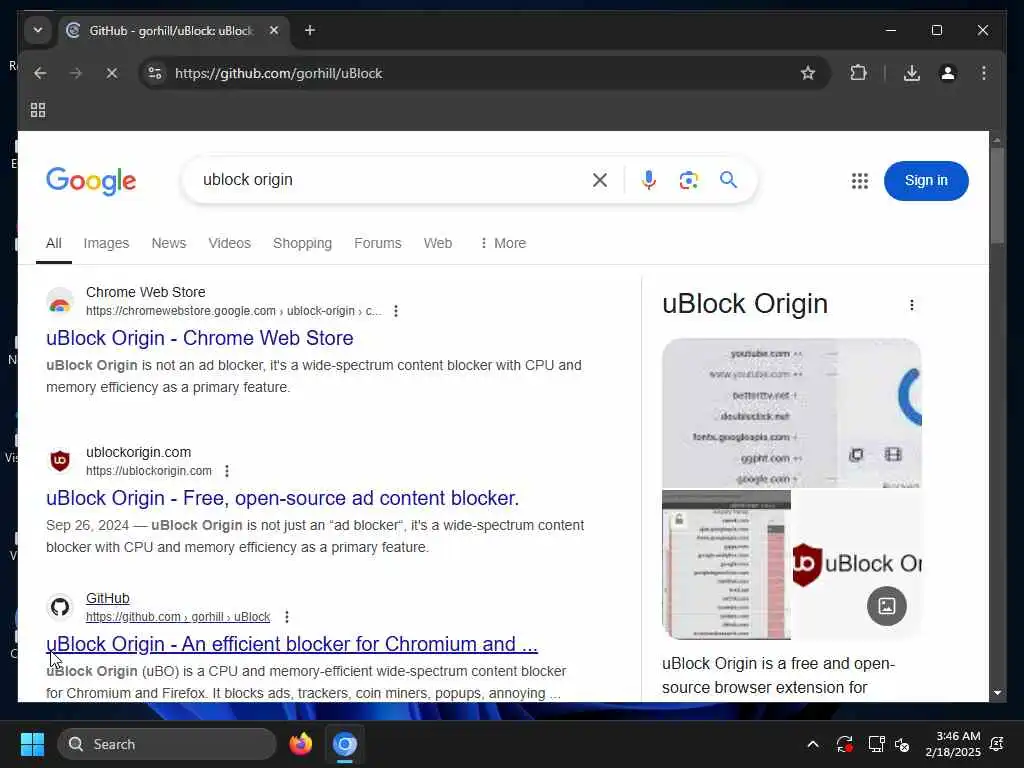Open the network tray icon
This screenshot has width=1024, height=768.
[876, 744]
